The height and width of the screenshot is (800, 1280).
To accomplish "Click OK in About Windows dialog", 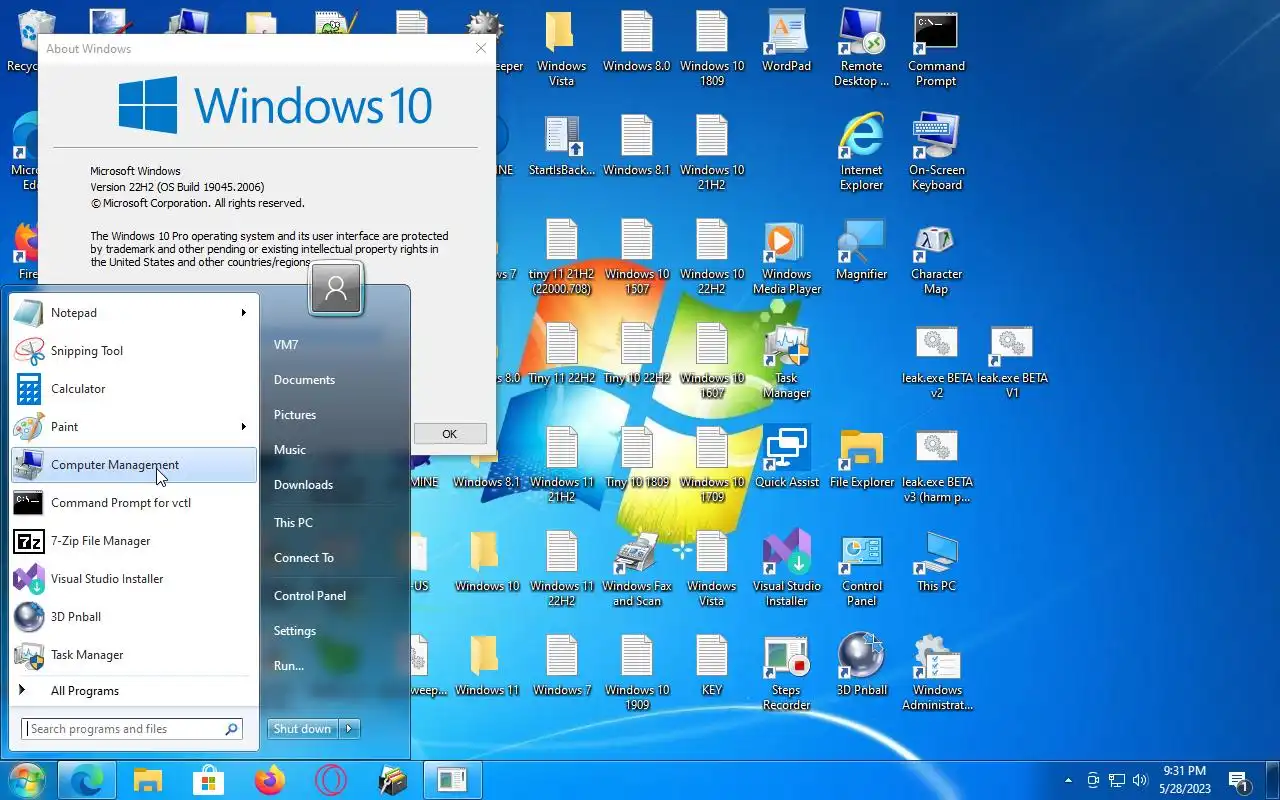I will [450, 434].
